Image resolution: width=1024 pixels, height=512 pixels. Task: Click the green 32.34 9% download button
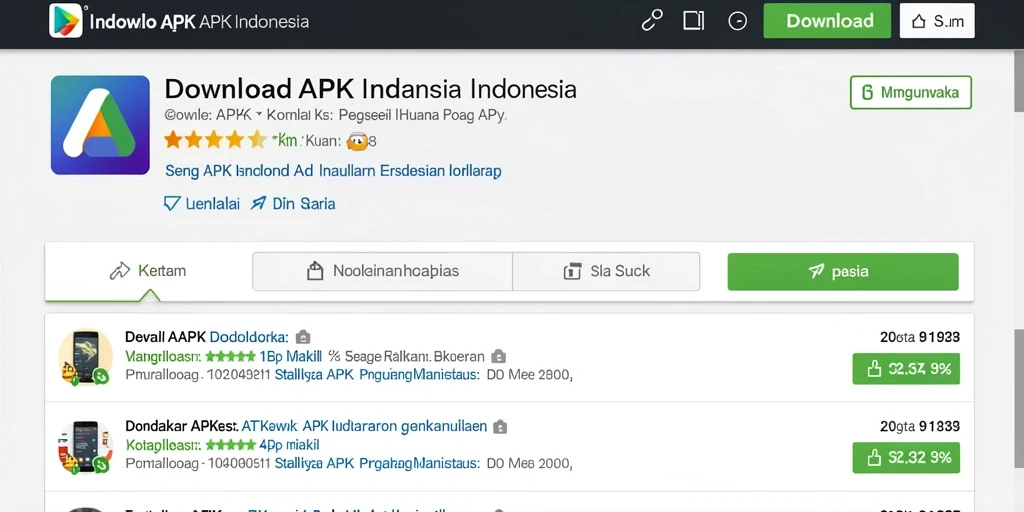[906, 369]
